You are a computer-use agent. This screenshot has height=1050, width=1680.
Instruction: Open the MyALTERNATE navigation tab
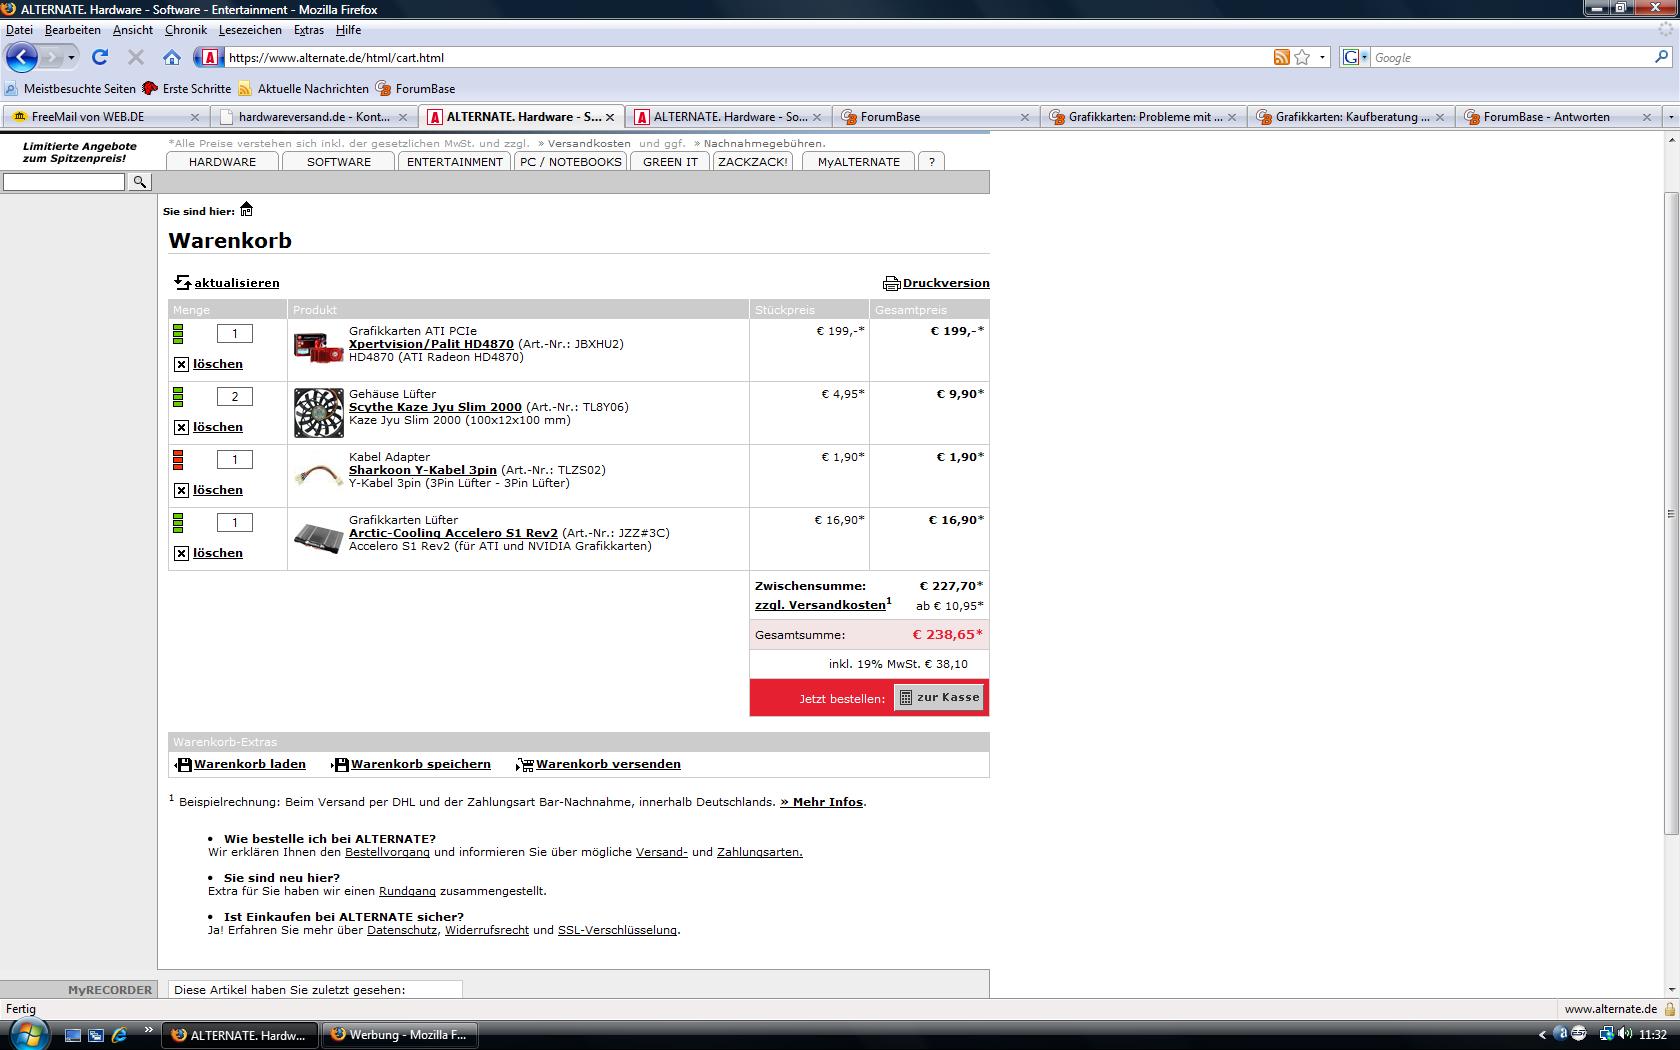pyautogui.click(x=858, y=161)
